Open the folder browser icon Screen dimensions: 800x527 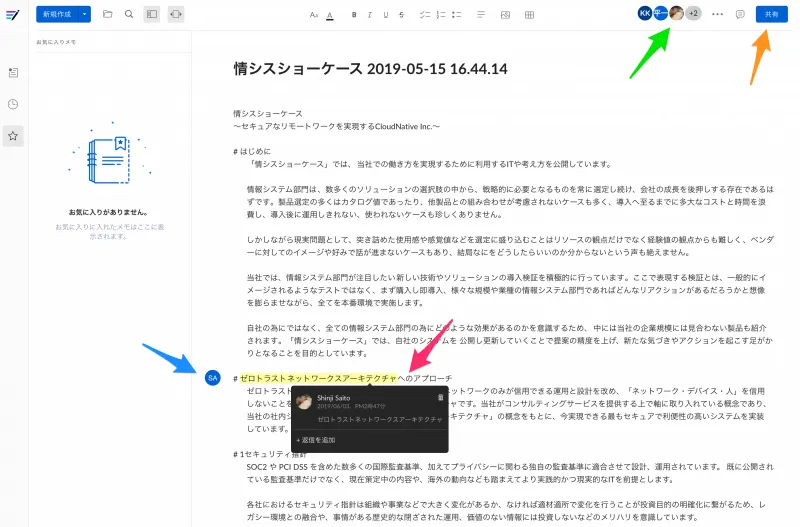[x=108, y=14]
